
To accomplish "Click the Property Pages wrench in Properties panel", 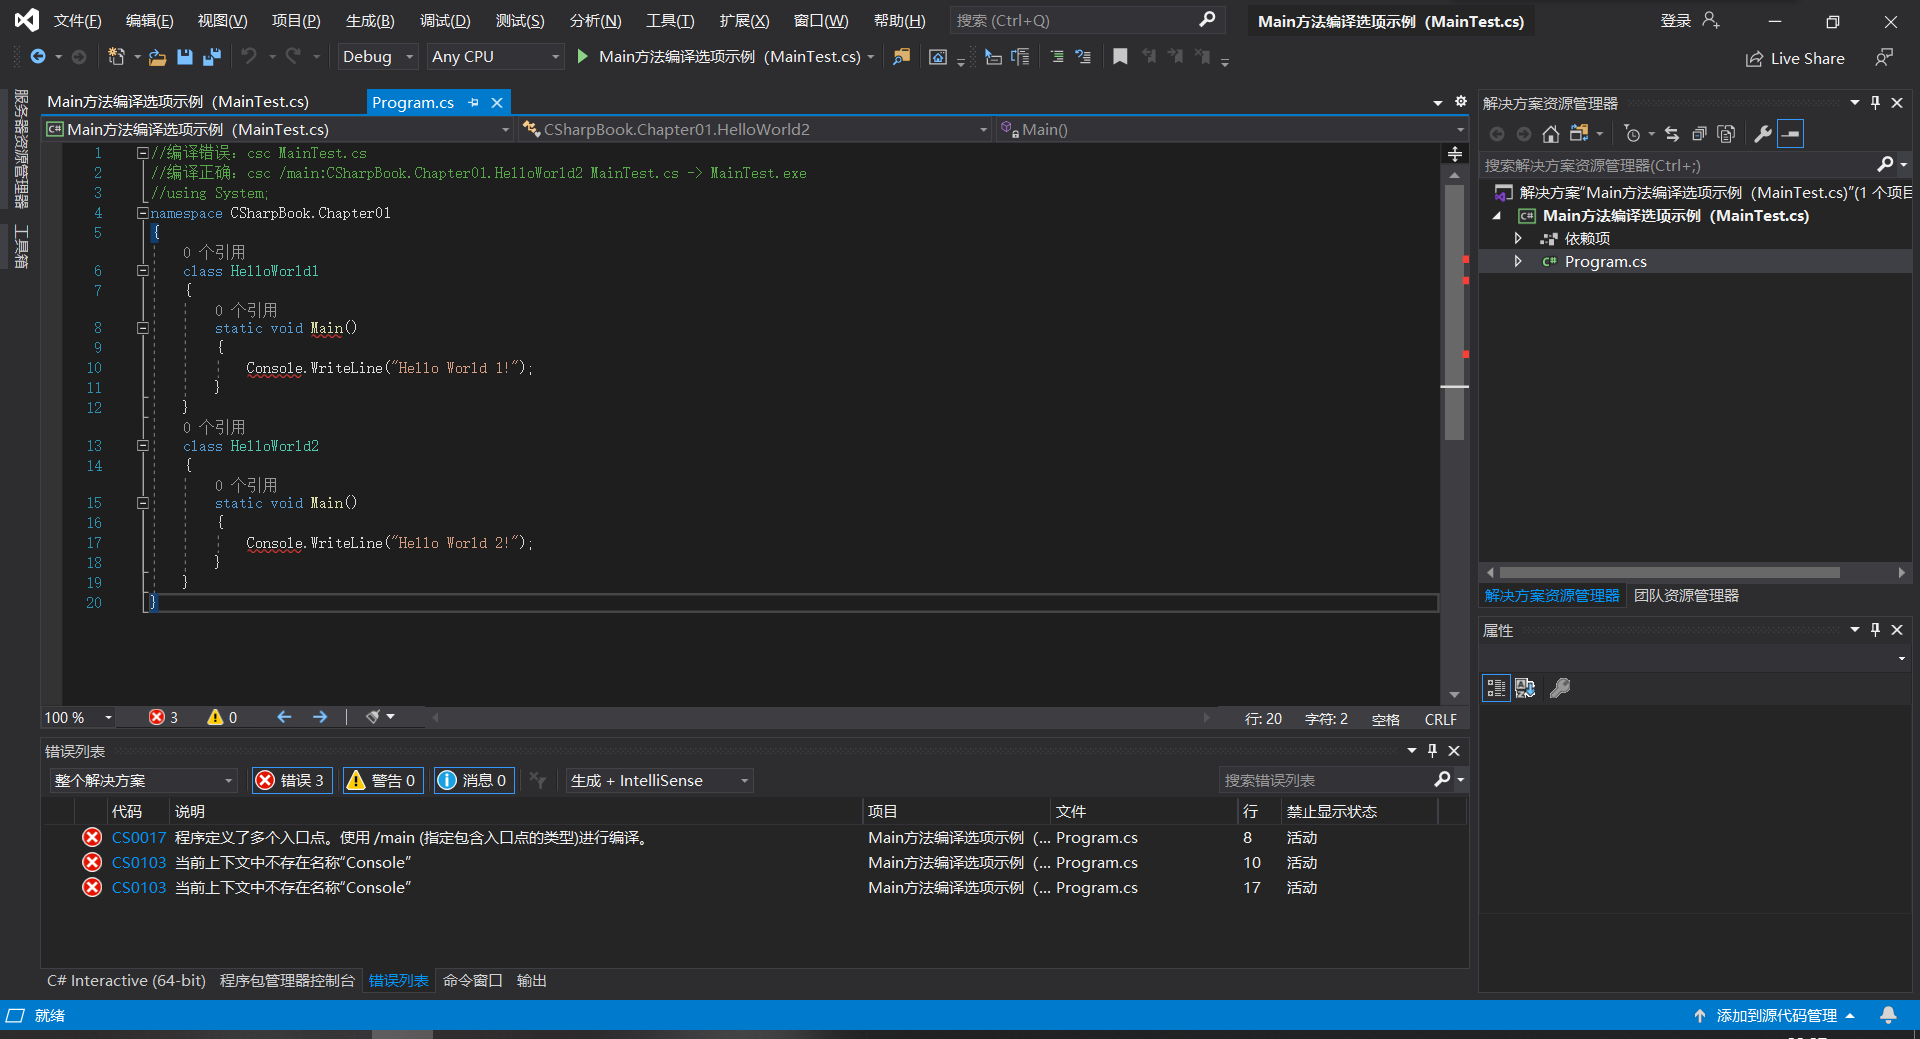I will (x=1560, y=688).
